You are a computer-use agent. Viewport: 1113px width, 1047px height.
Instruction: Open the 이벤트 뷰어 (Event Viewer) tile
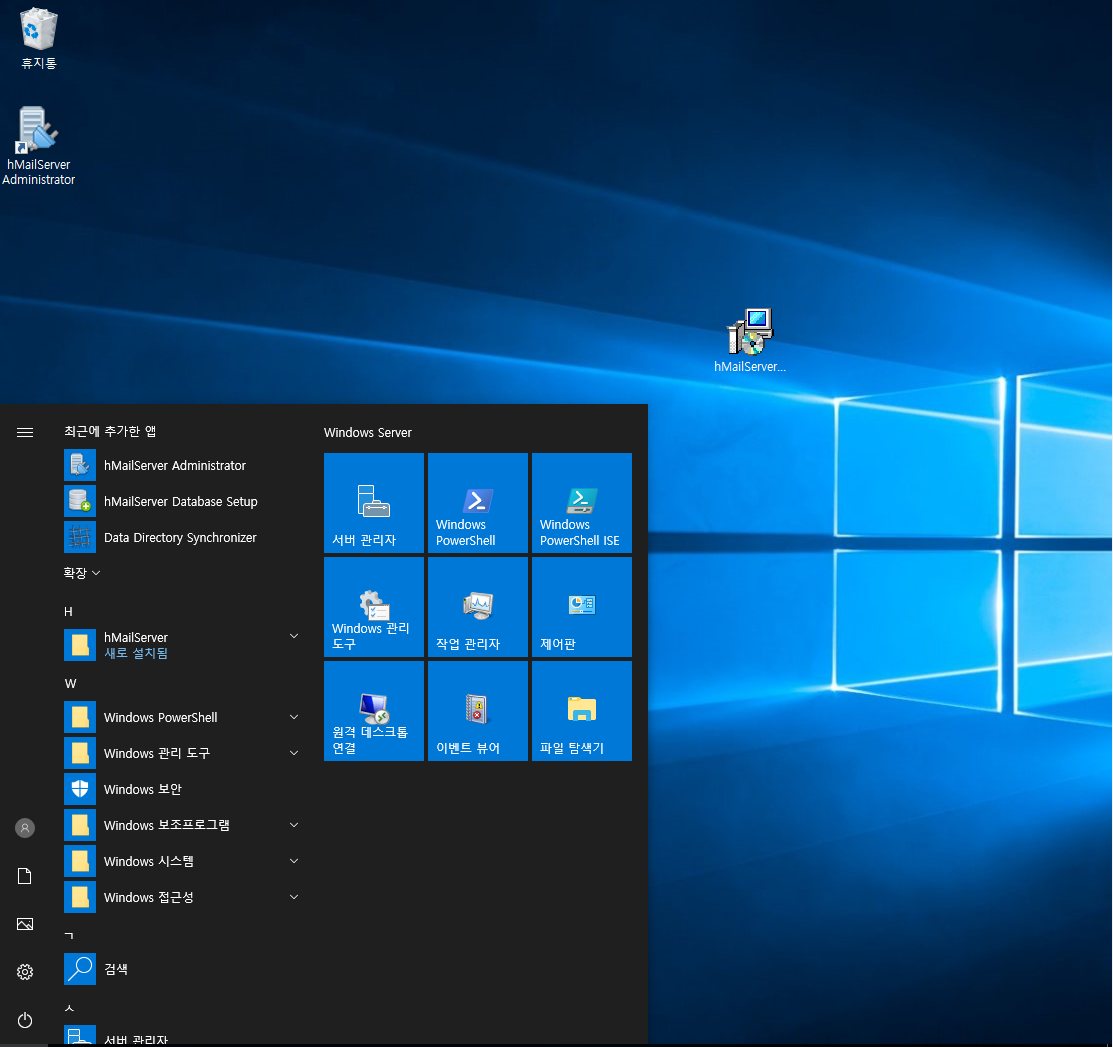pos(478,711)
